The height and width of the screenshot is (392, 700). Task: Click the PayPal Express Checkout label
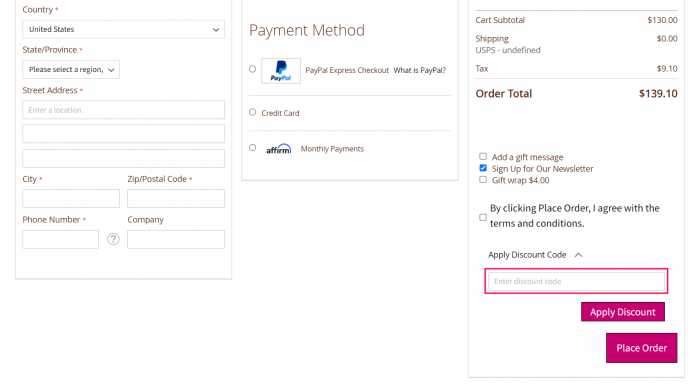(x=347, y=70)
